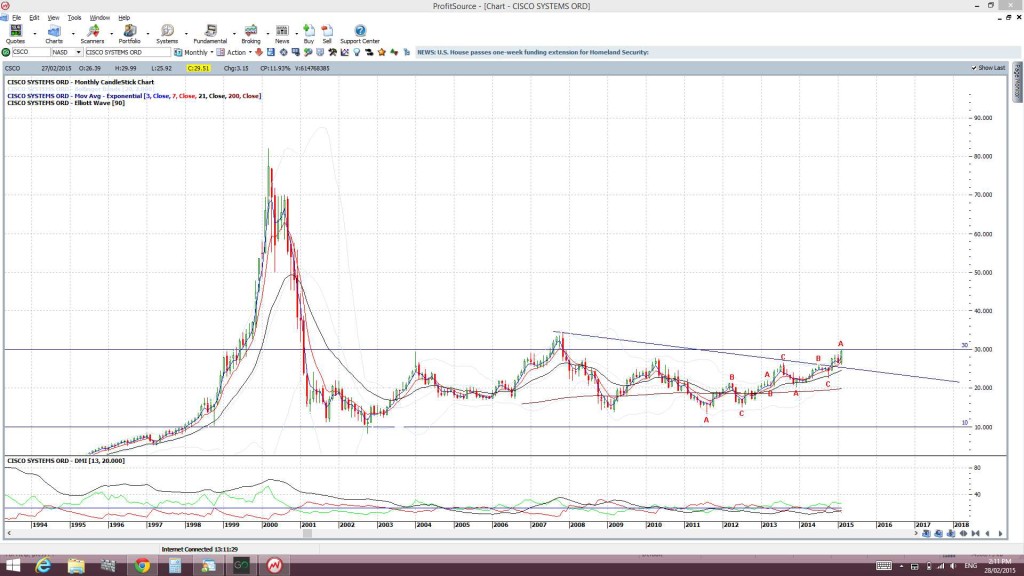Click the Monthly CandleStick Chart title label
The height and width of the screenshot is (576, 1024).
point(80,82)
